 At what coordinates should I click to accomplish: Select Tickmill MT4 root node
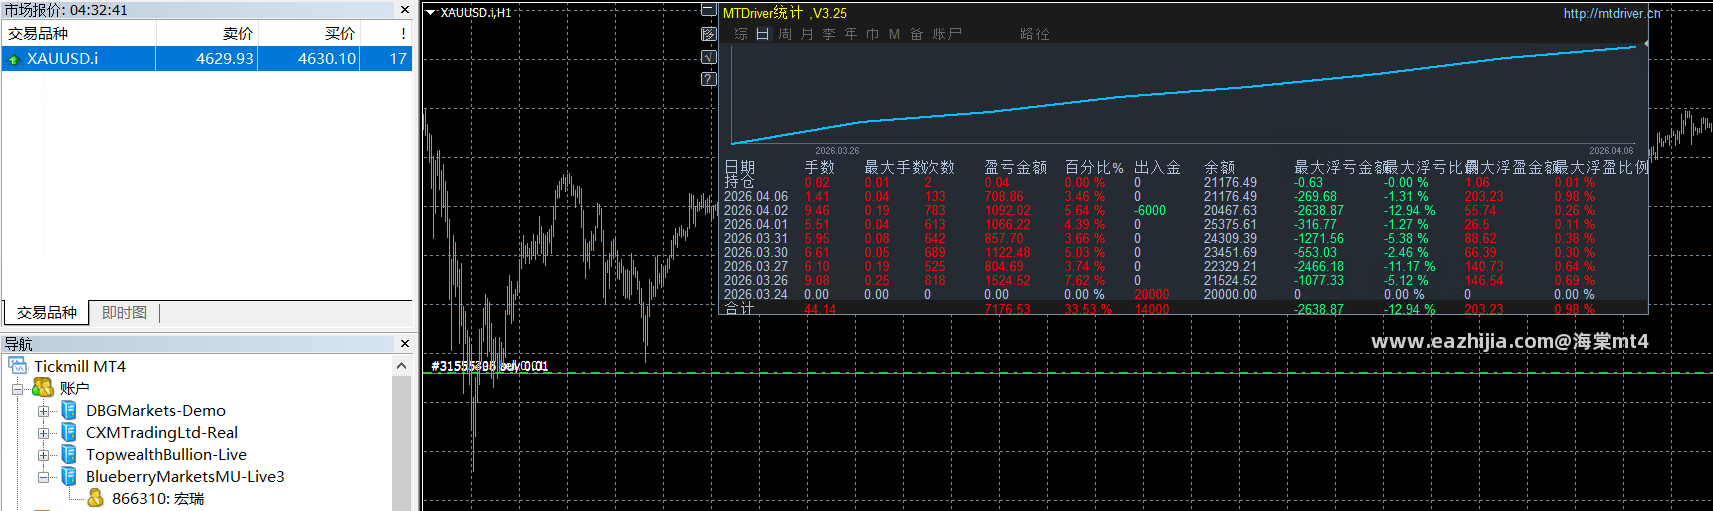80,366
